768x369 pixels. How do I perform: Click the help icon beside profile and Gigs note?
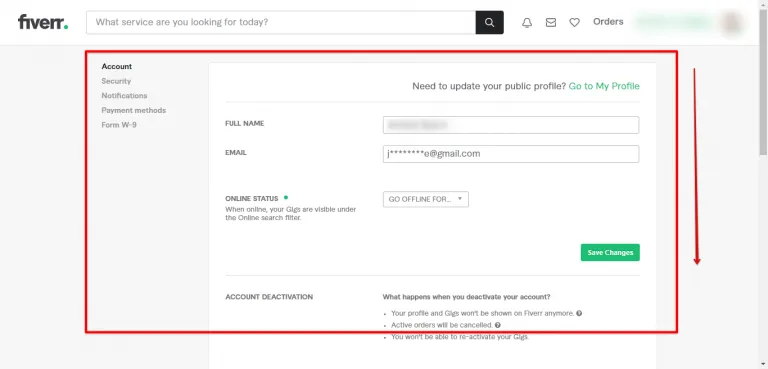point(579,313)
